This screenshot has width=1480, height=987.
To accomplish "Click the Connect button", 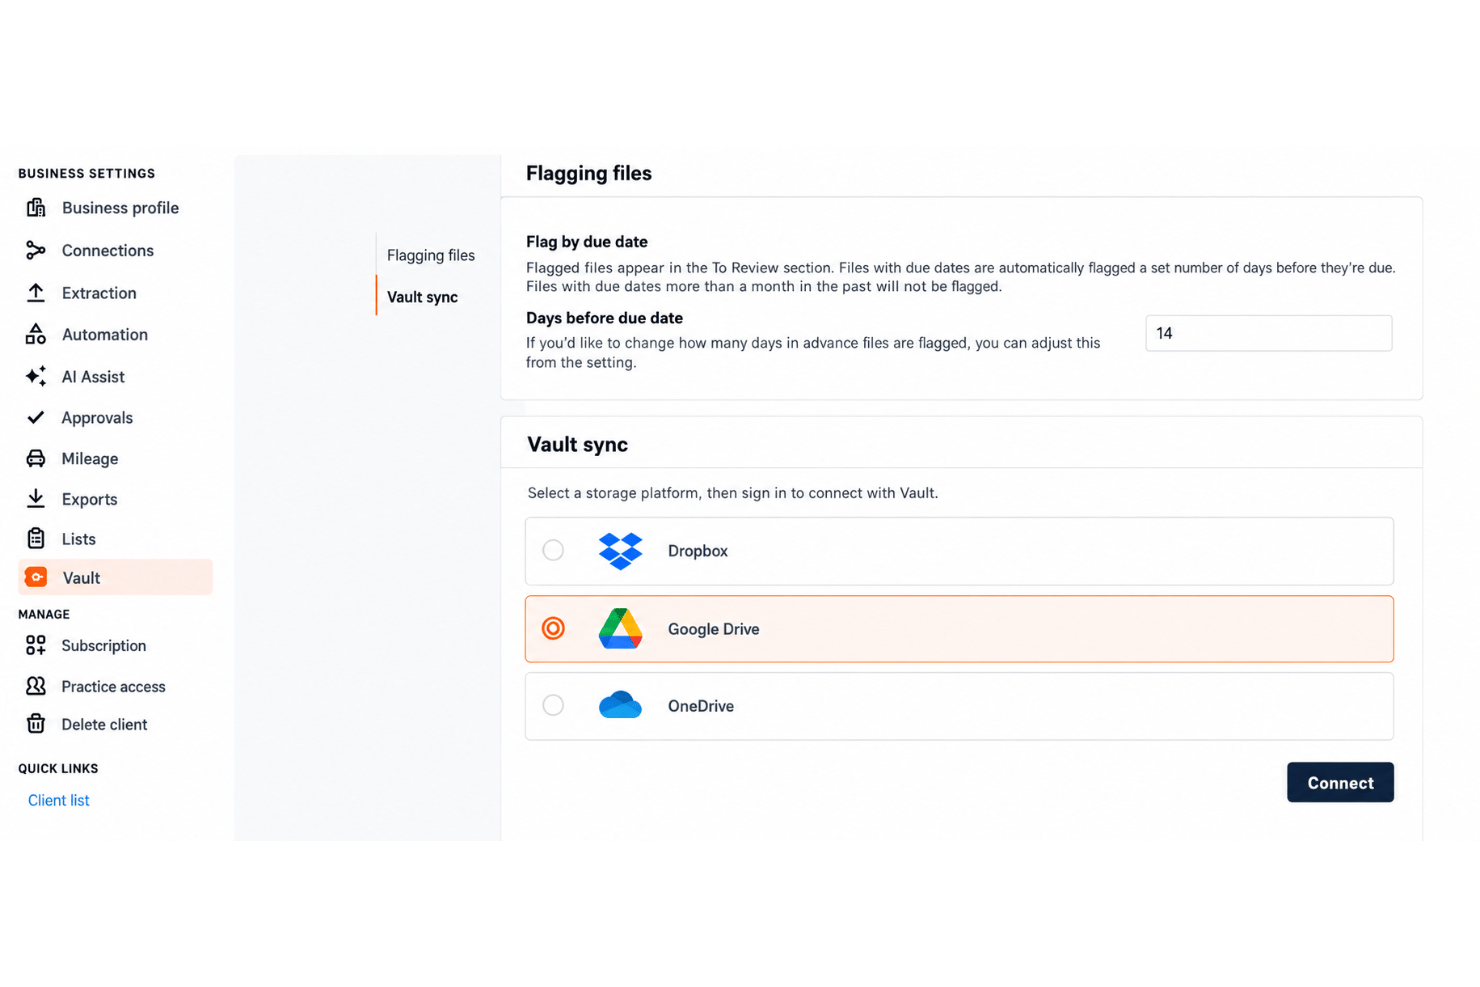I will click(1340, 782).
